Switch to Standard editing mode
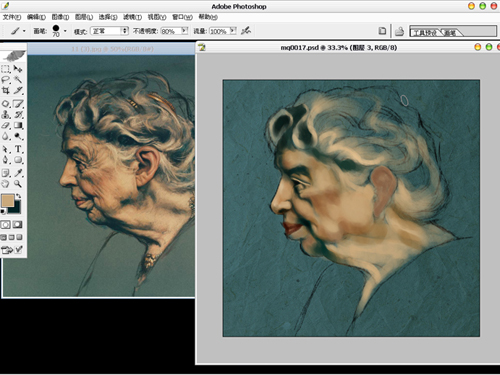The width and height of the screenshot is (500, 375). [x=6, y=225]
